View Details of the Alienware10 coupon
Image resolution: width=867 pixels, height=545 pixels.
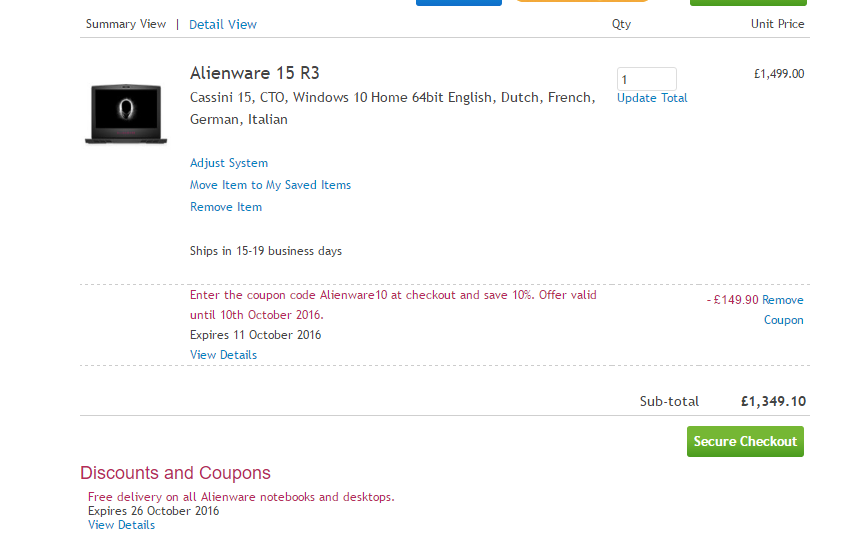(223, 355)
